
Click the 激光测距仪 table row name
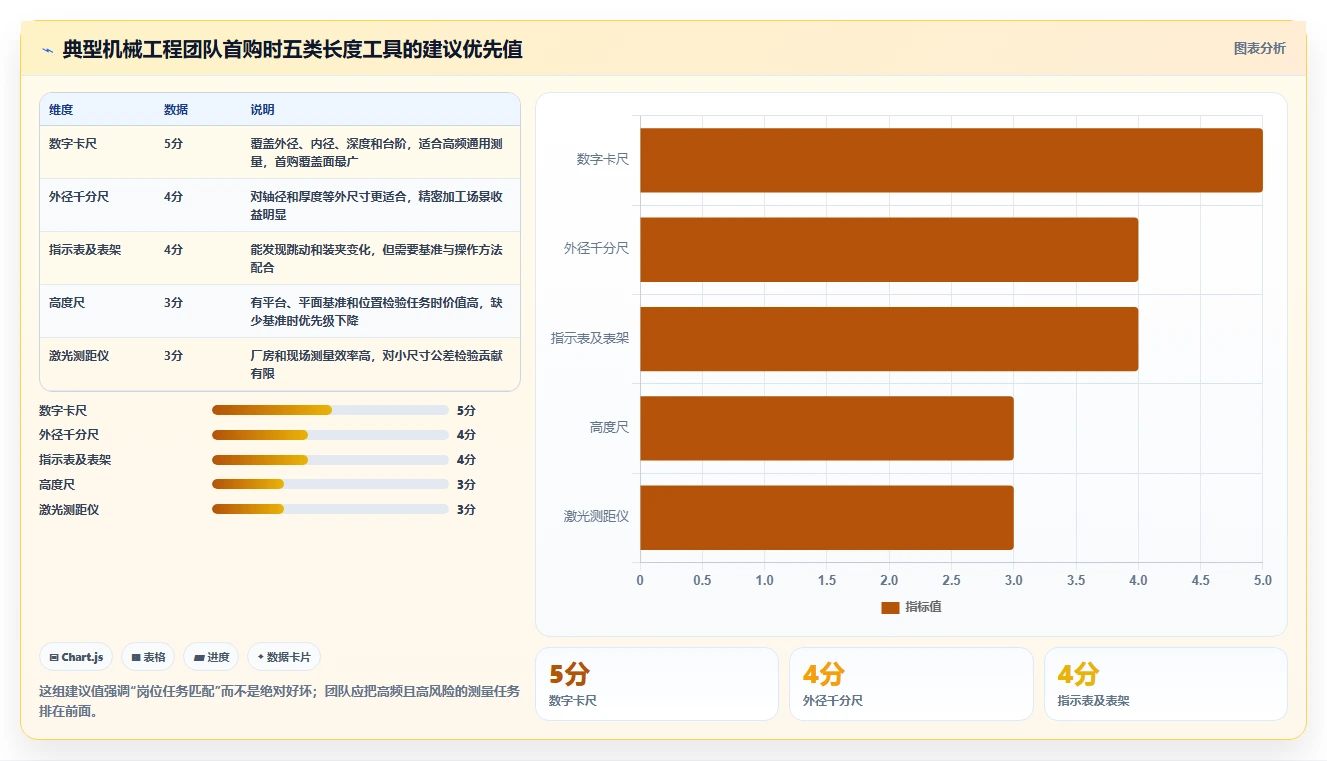point(79,356)
